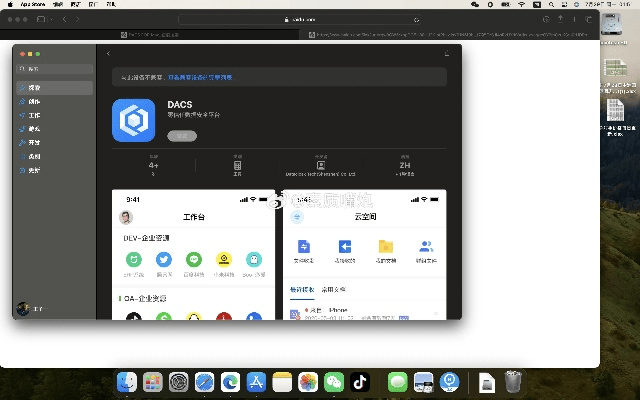The width and height of the screenshot is (640, 400).
Task: Open WeChat from the Dock
Action: point(334,382)
